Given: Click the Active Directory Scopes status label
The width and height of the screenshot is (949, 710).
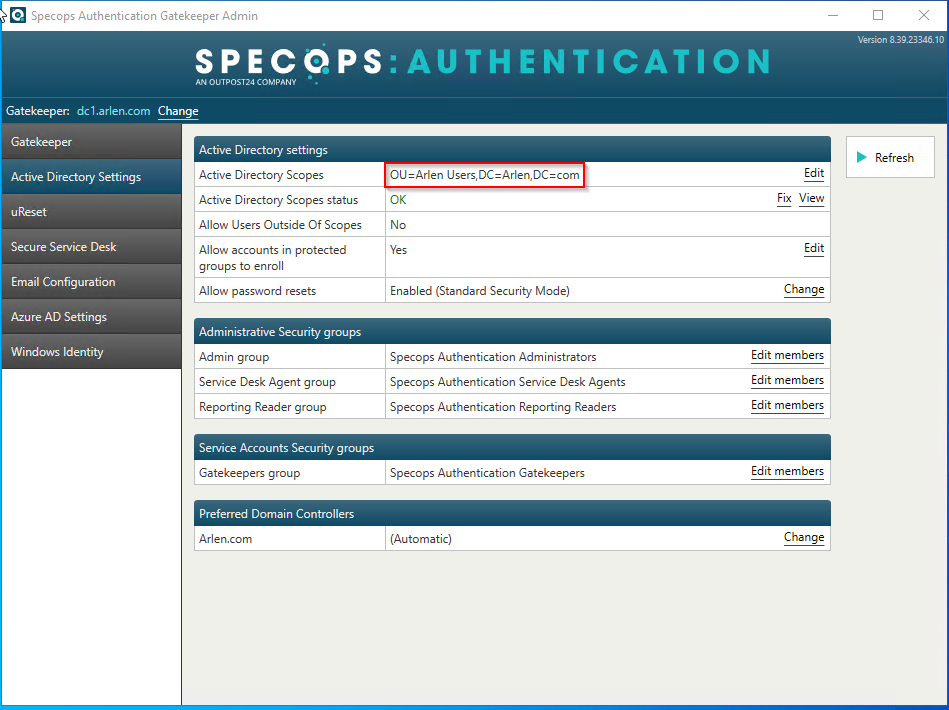Looking at the screenshot, I should click(x=278, y=200).
